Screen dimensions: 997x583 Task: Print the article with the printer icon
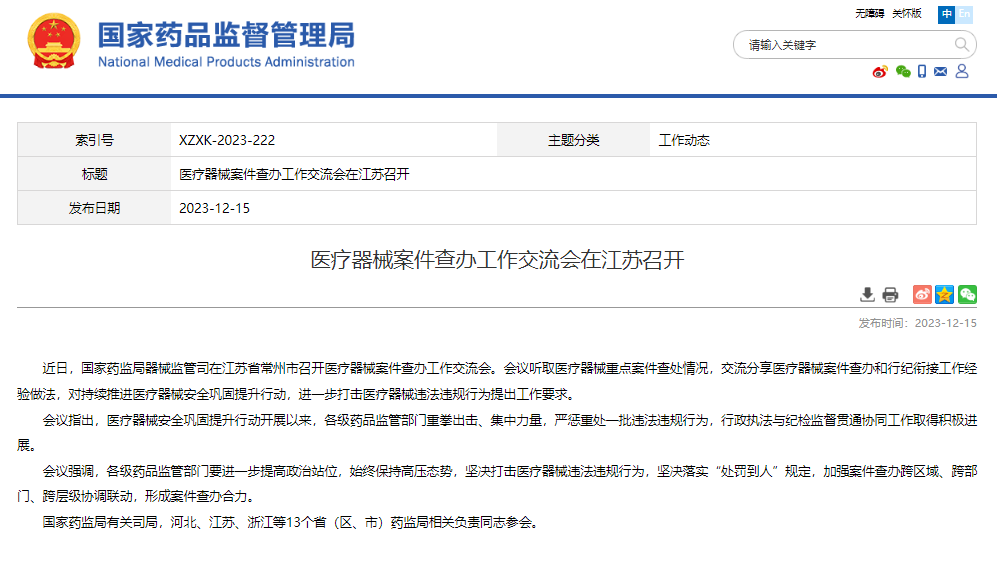pos(890,294)
